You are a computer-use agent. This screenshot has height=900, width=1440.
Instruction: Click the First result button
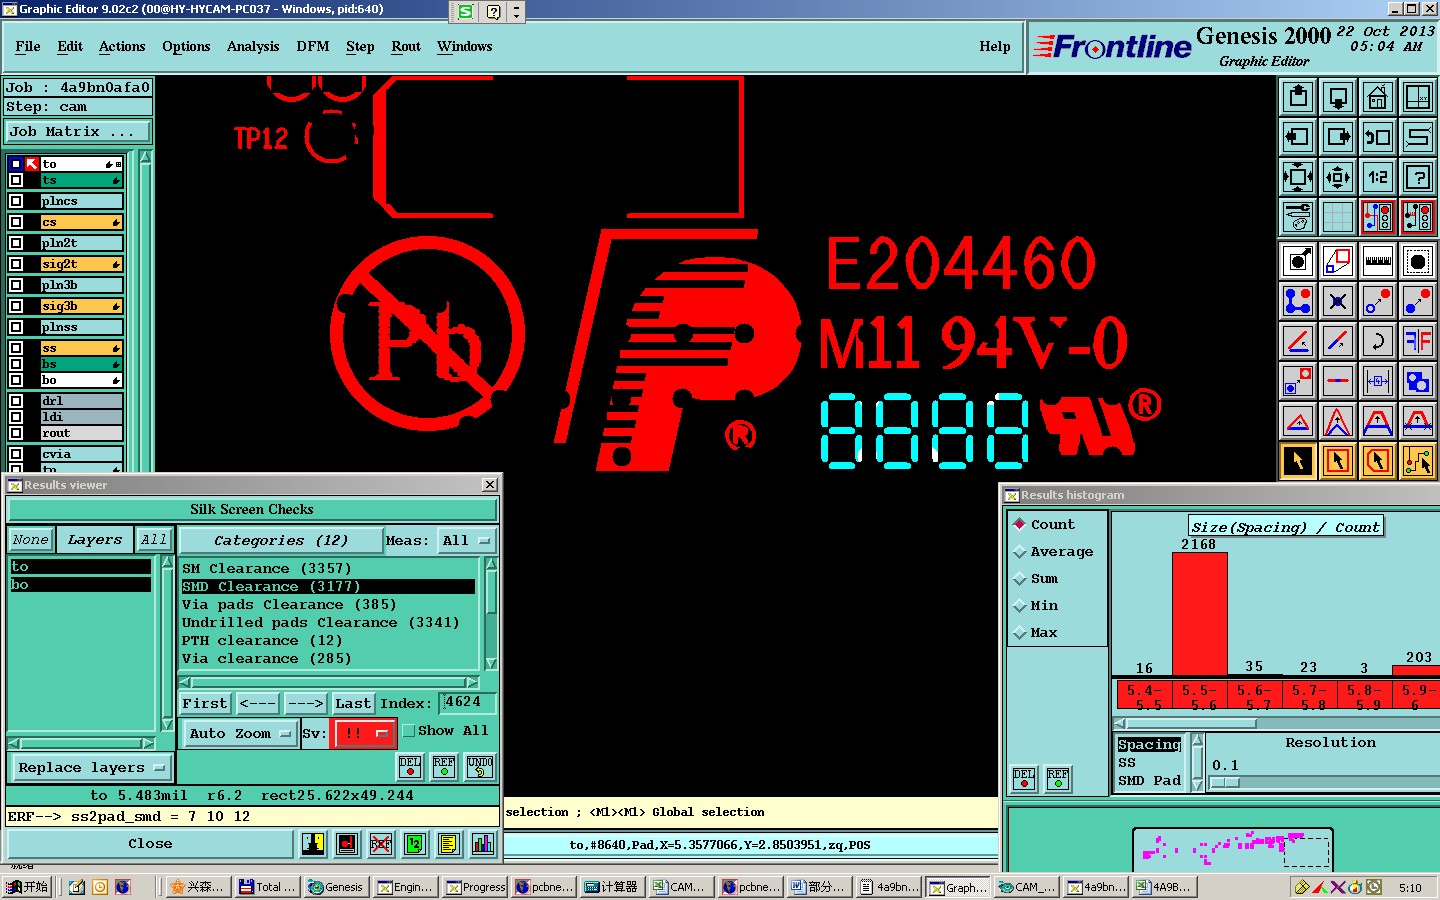(205, 704)
